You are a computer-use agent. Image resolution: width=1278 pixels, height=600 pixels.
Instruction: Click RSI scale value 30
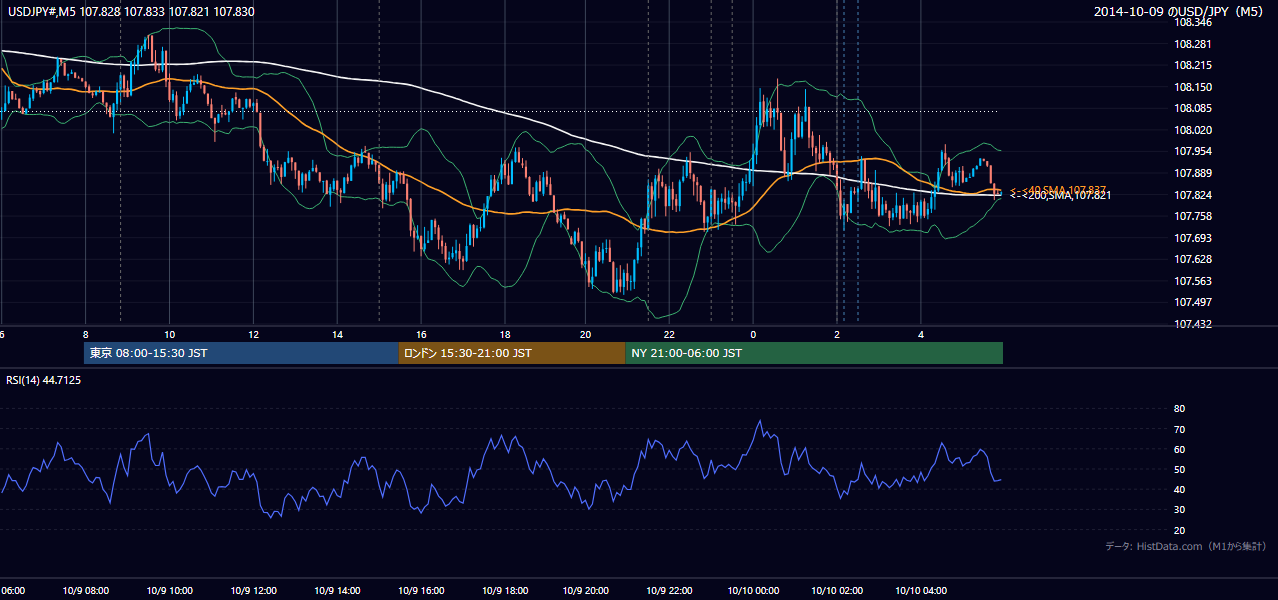click(x=1179, y=510)
